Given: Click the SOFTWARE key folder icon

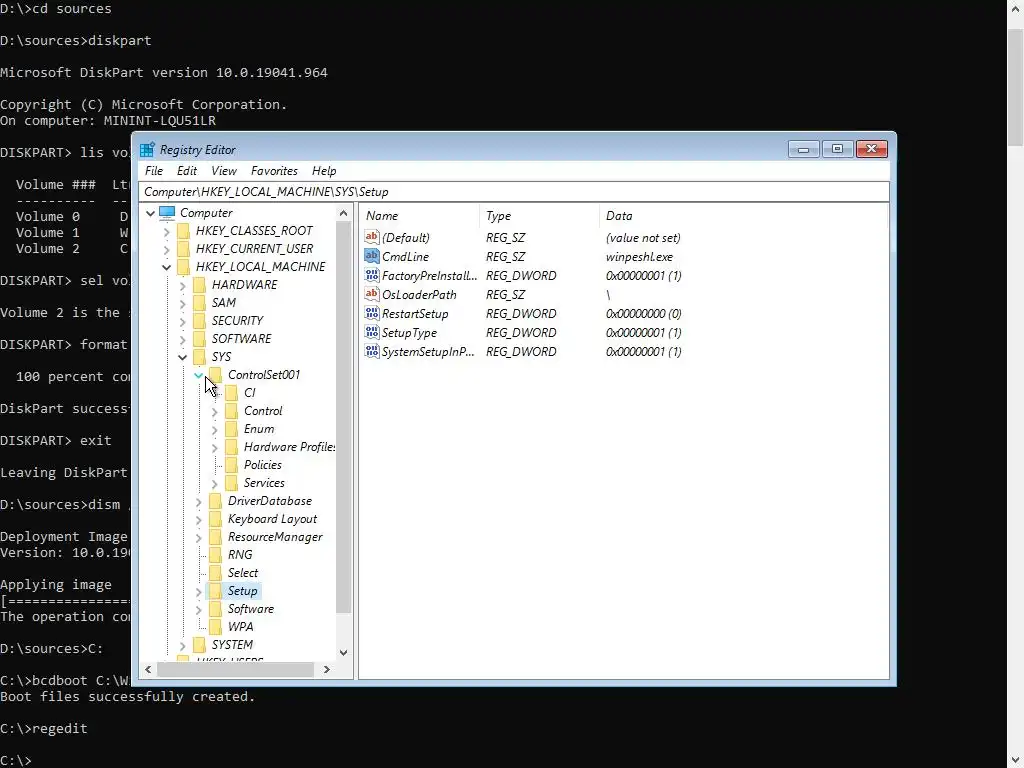Looking at the screenshot, I should coord(199,338).
